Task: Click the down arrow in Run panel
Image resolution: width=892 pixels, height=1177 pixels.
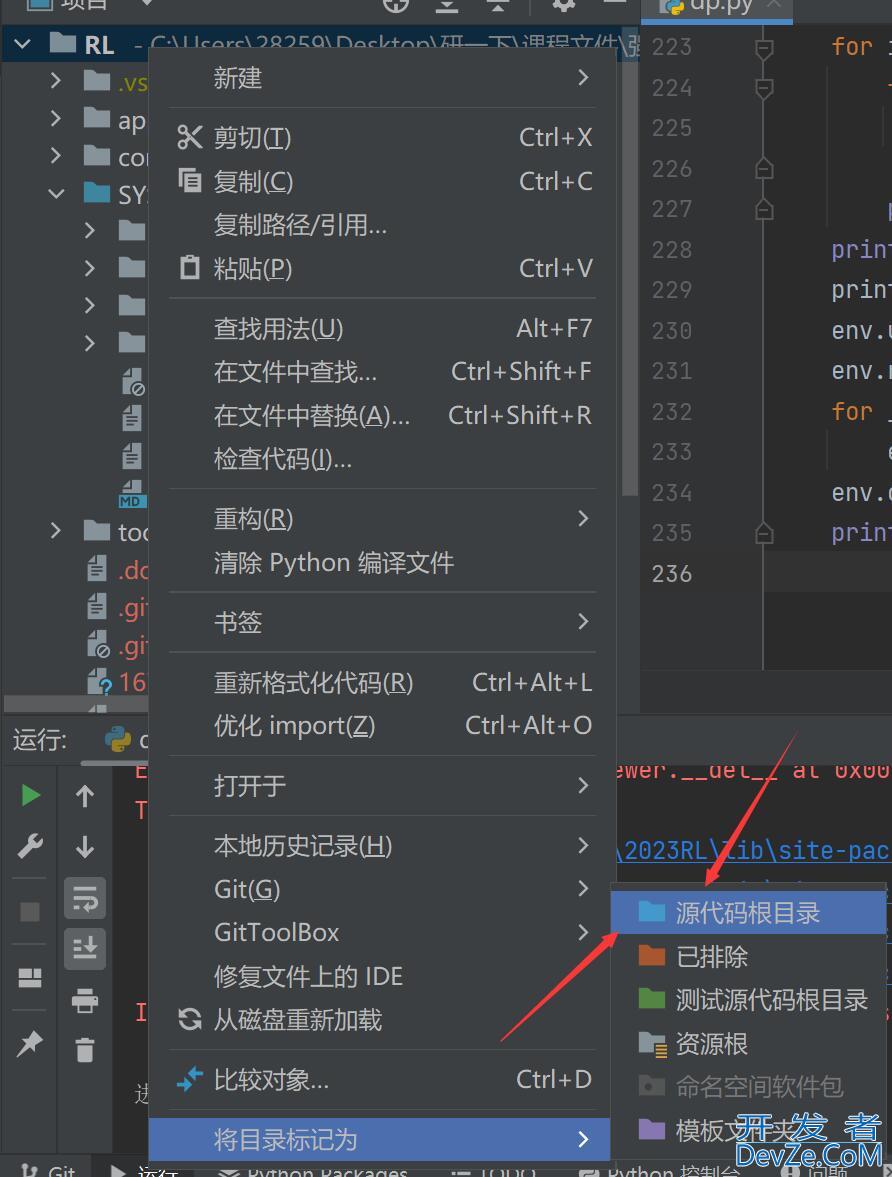Action: pos(85,847)
